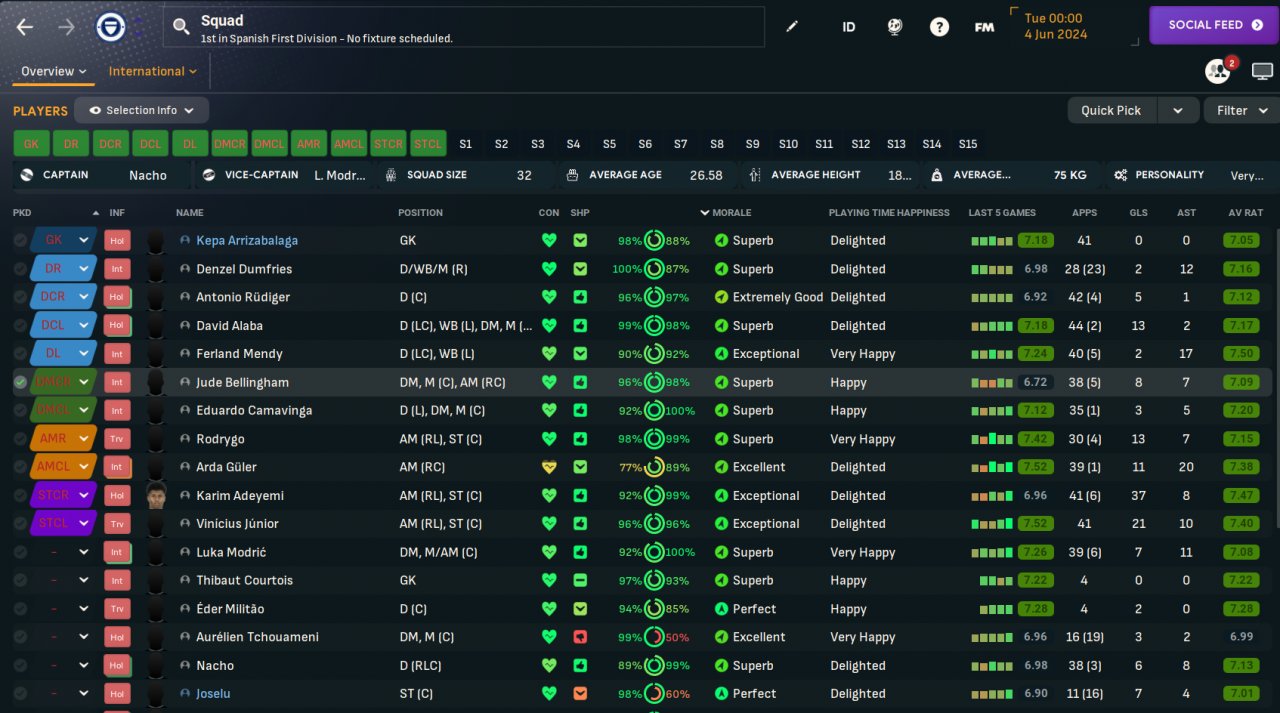Click Rodrygo's Trv info badge
The width and height of the screenshot is (1280, 713).
[x=117, y=439]
